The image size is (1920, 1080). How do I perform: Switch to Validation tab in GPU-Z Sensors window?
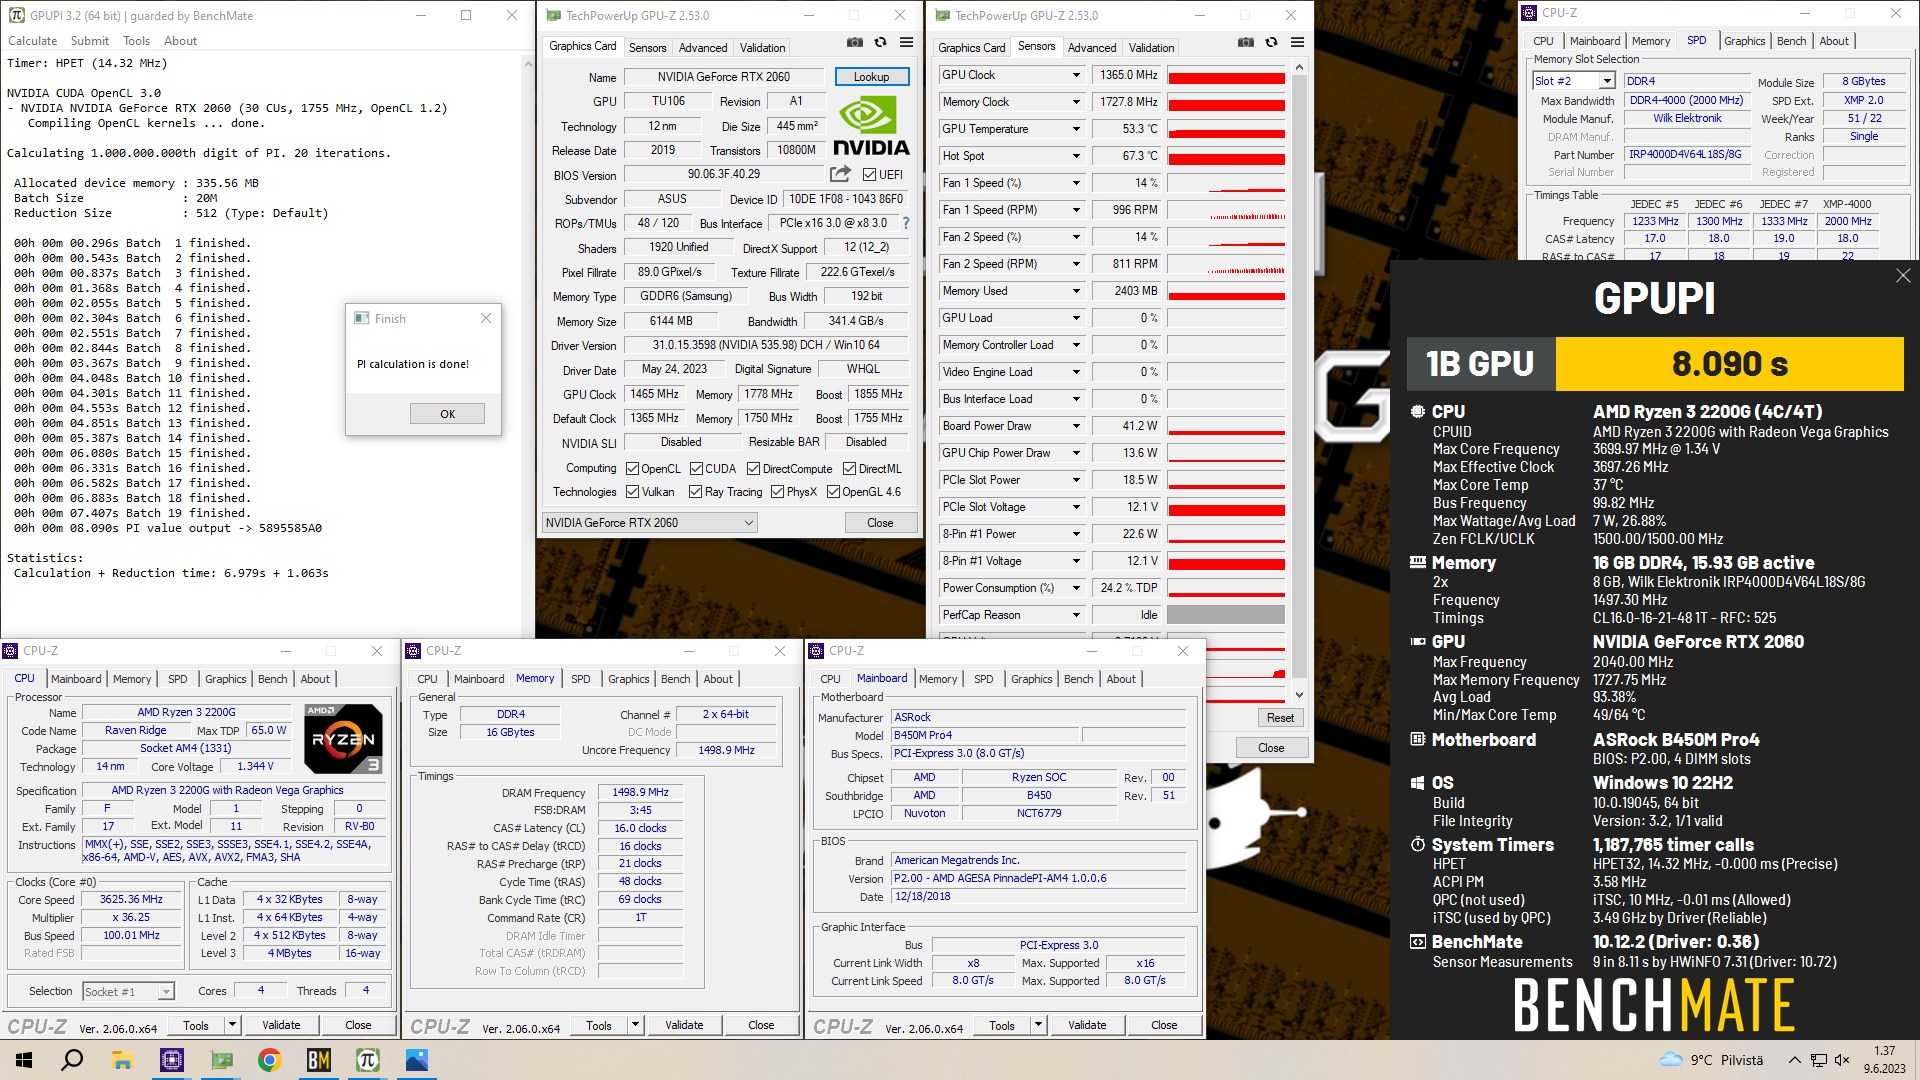pos(1152,48)
